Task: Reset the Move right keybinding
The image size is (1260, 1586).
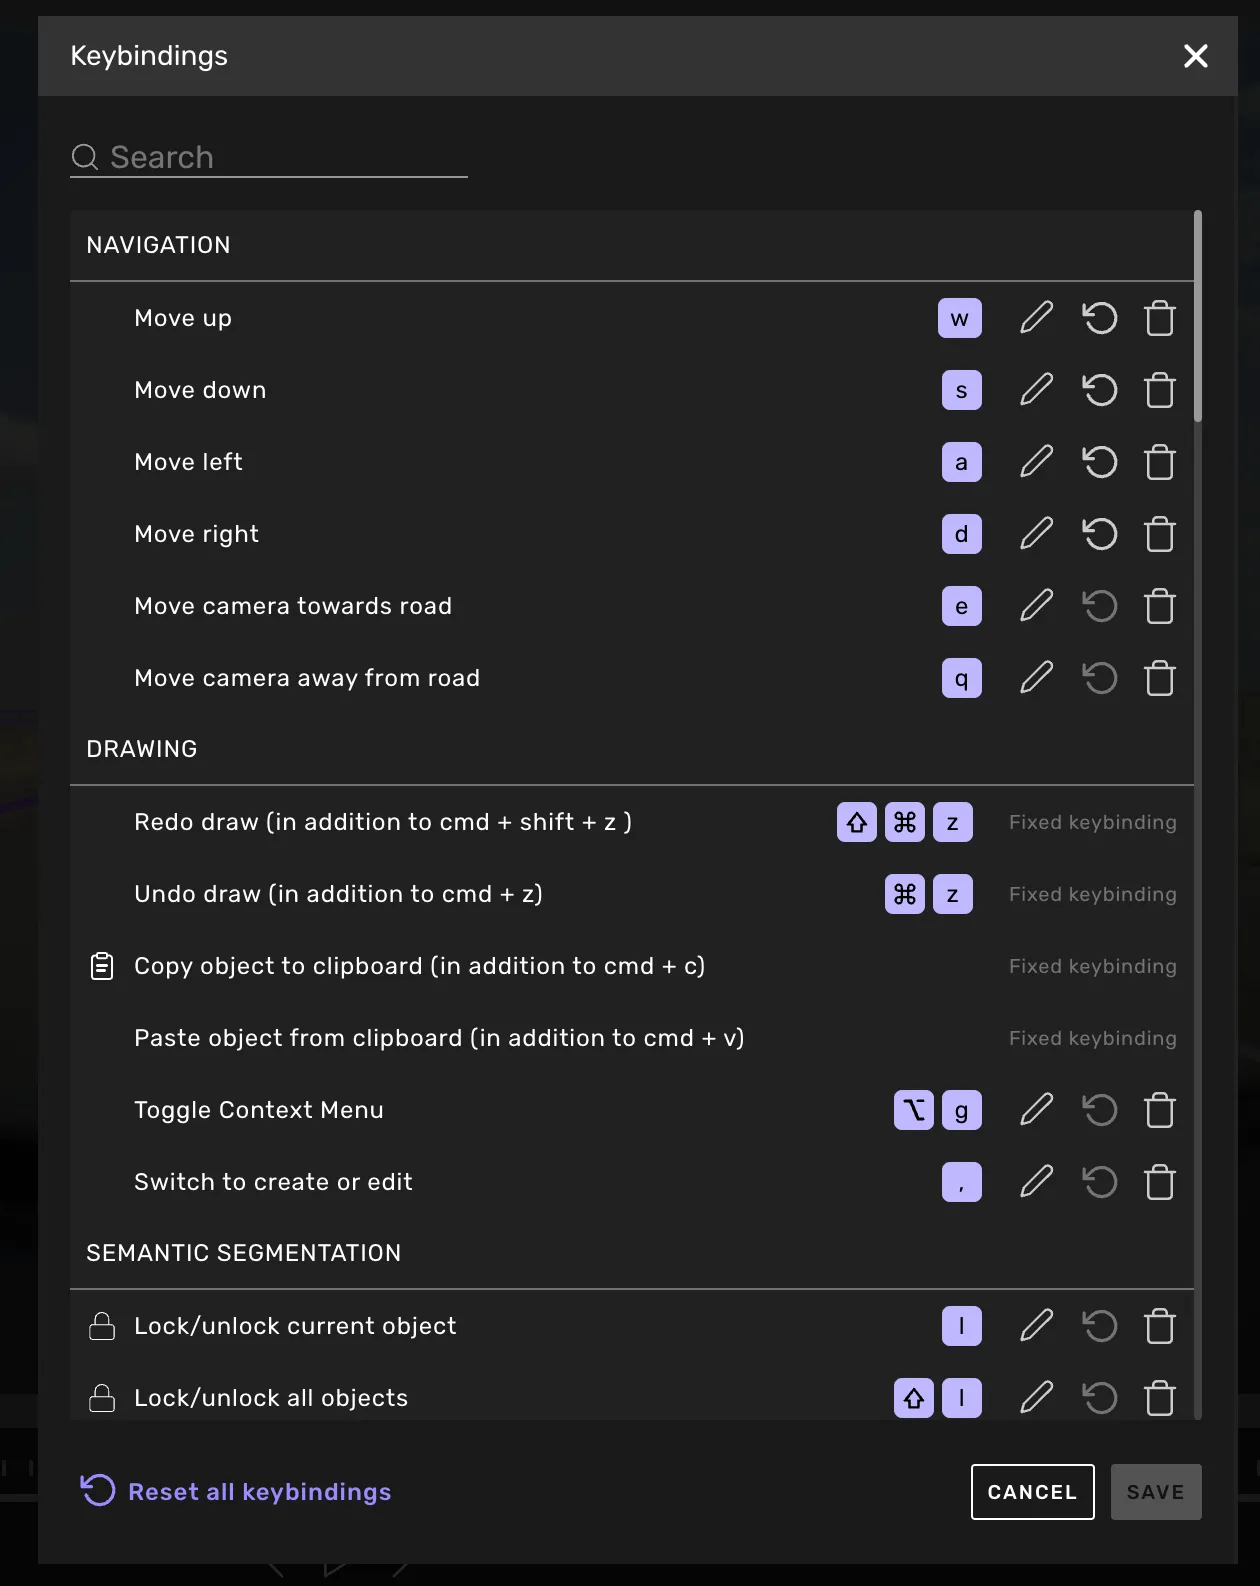Action: [1099, 534]
